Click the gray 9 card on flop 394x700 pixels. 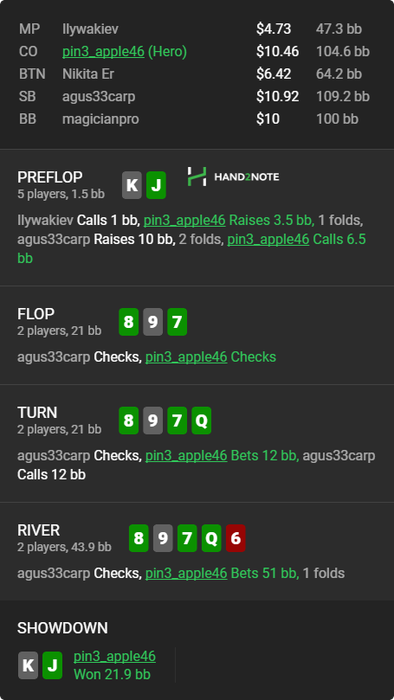click(153, 322)
